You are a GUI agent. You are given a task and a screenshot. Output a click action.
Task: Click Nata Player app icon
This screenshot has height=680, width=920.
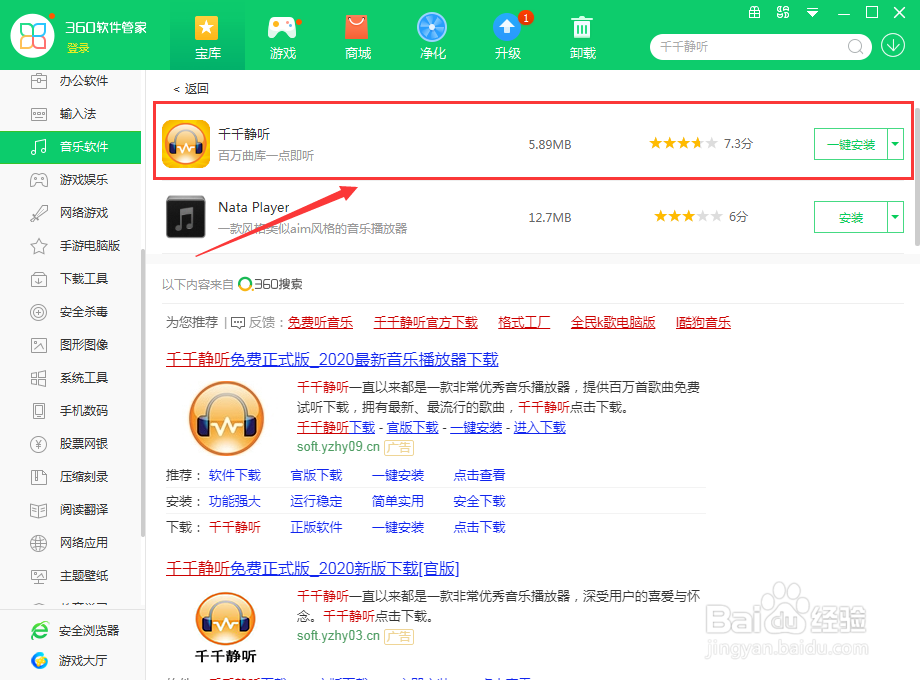pos(185,216)
